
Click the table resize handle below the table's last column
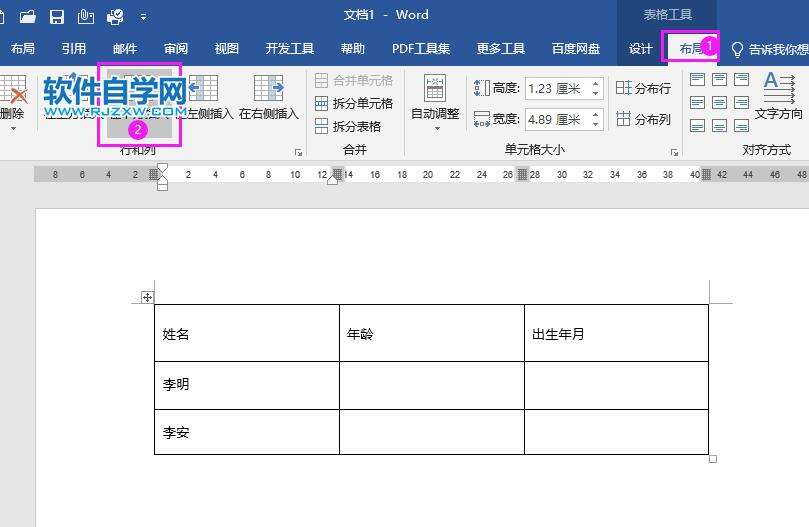[x=713, y=459]
